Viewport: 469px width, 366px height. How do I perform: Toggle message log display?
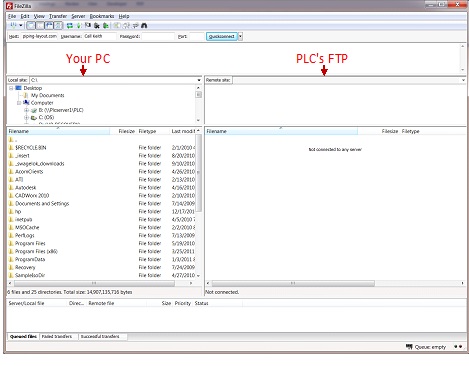[x=31, y=25]
